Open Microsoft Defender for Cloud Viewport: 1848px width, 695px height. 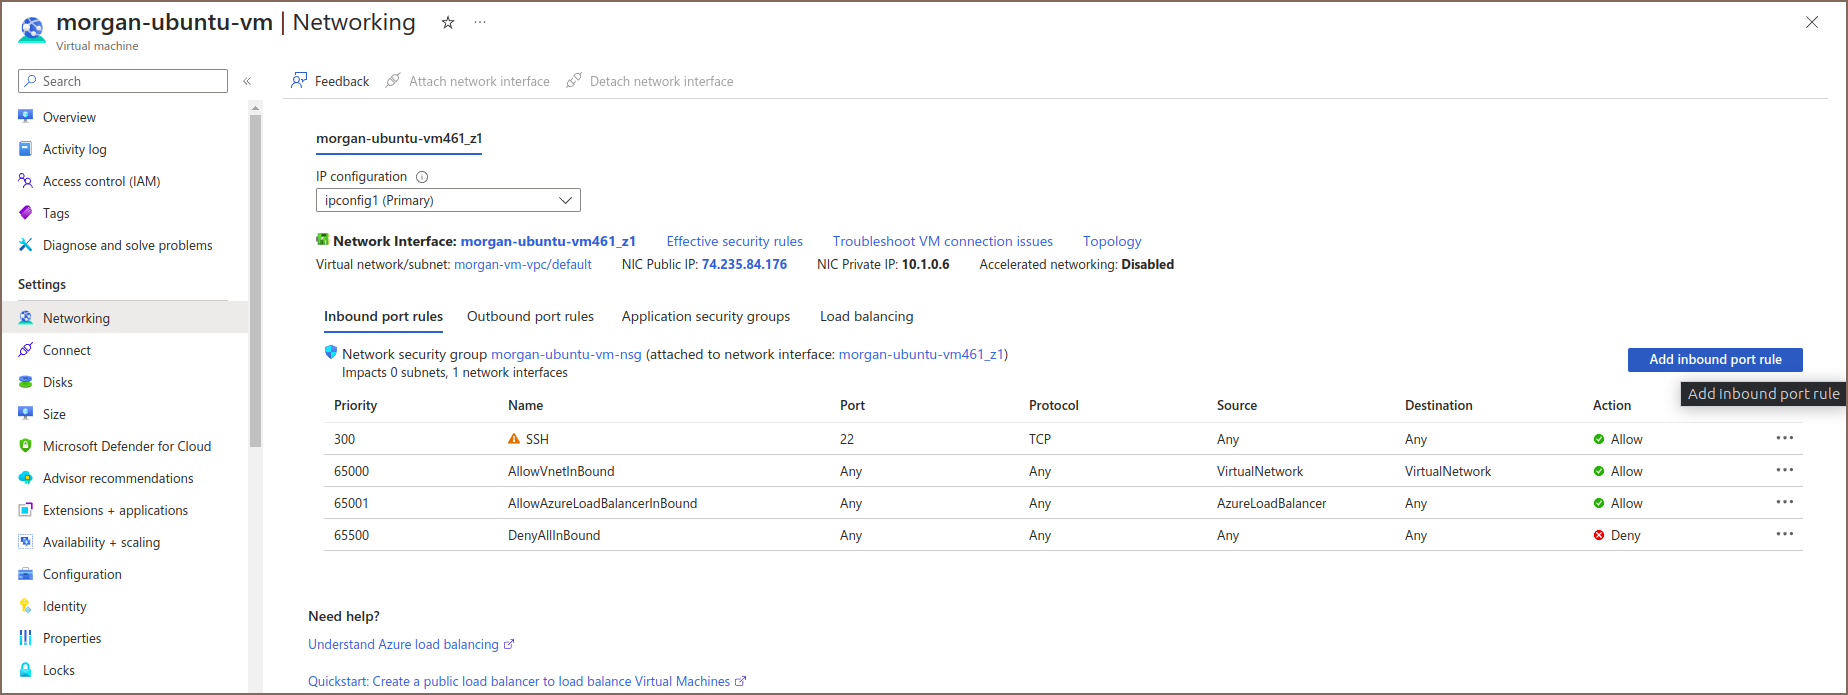tap(126, 446)
